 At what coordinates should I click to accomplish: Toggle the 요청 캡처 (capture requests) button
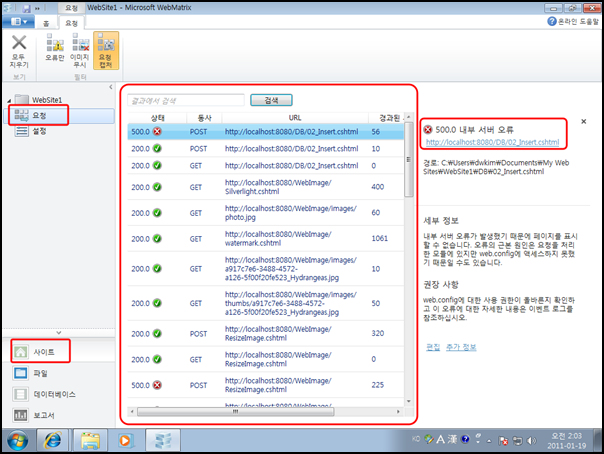(106, 50)
